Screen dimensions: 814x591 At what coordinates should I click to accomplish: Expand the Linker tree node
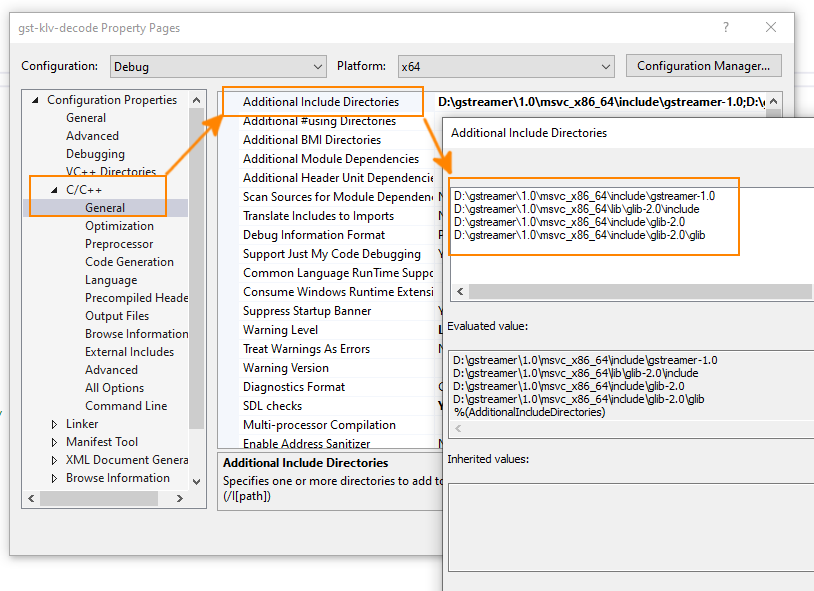55,424
